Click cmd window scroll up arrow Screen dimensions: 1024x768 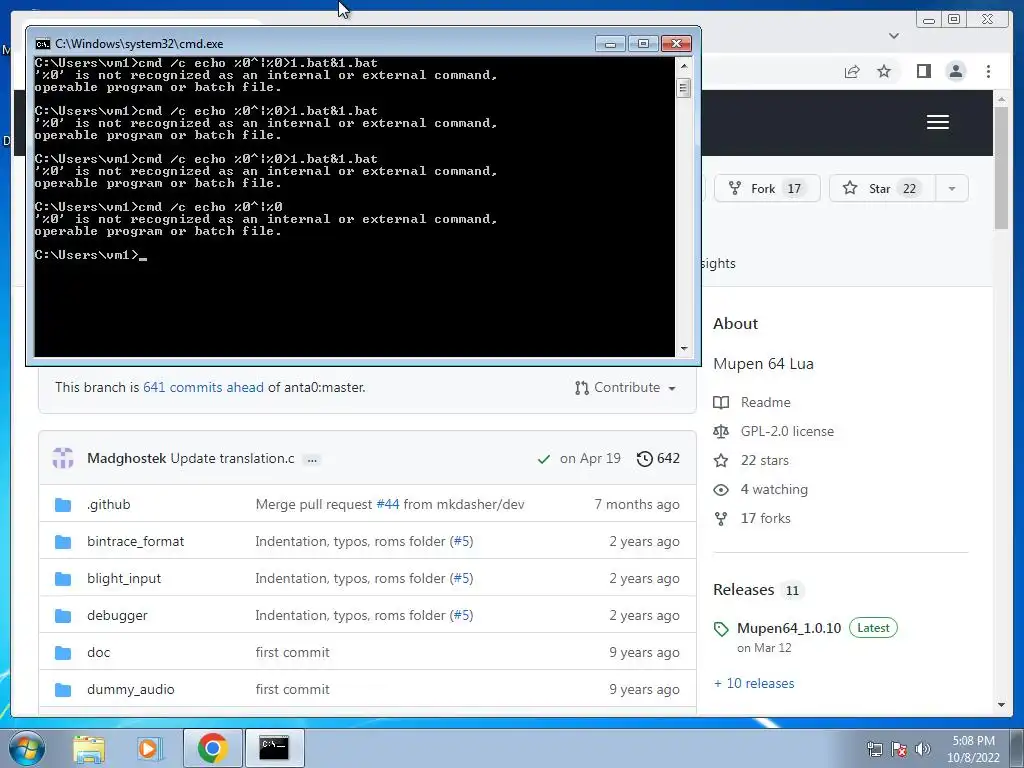[684, 65]
